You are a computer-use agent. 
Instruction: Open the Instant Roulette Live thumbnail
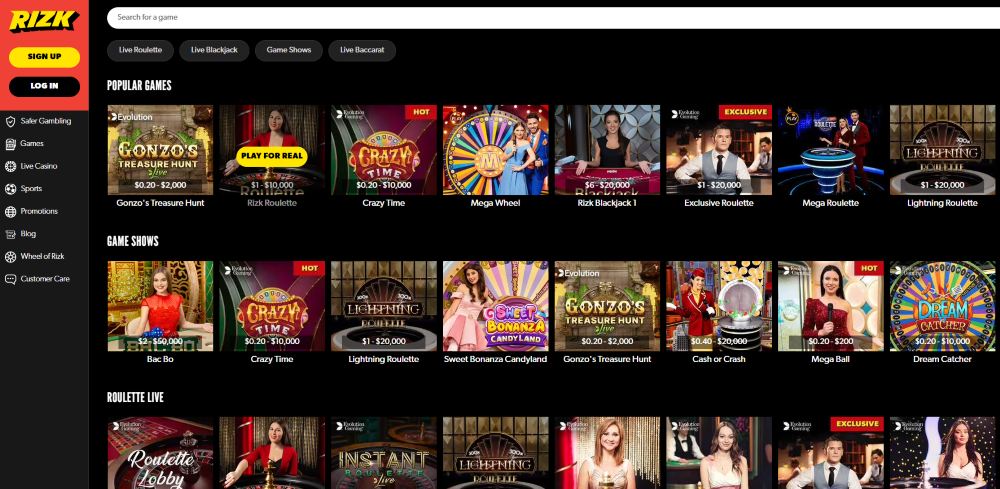tap(384, 453)
